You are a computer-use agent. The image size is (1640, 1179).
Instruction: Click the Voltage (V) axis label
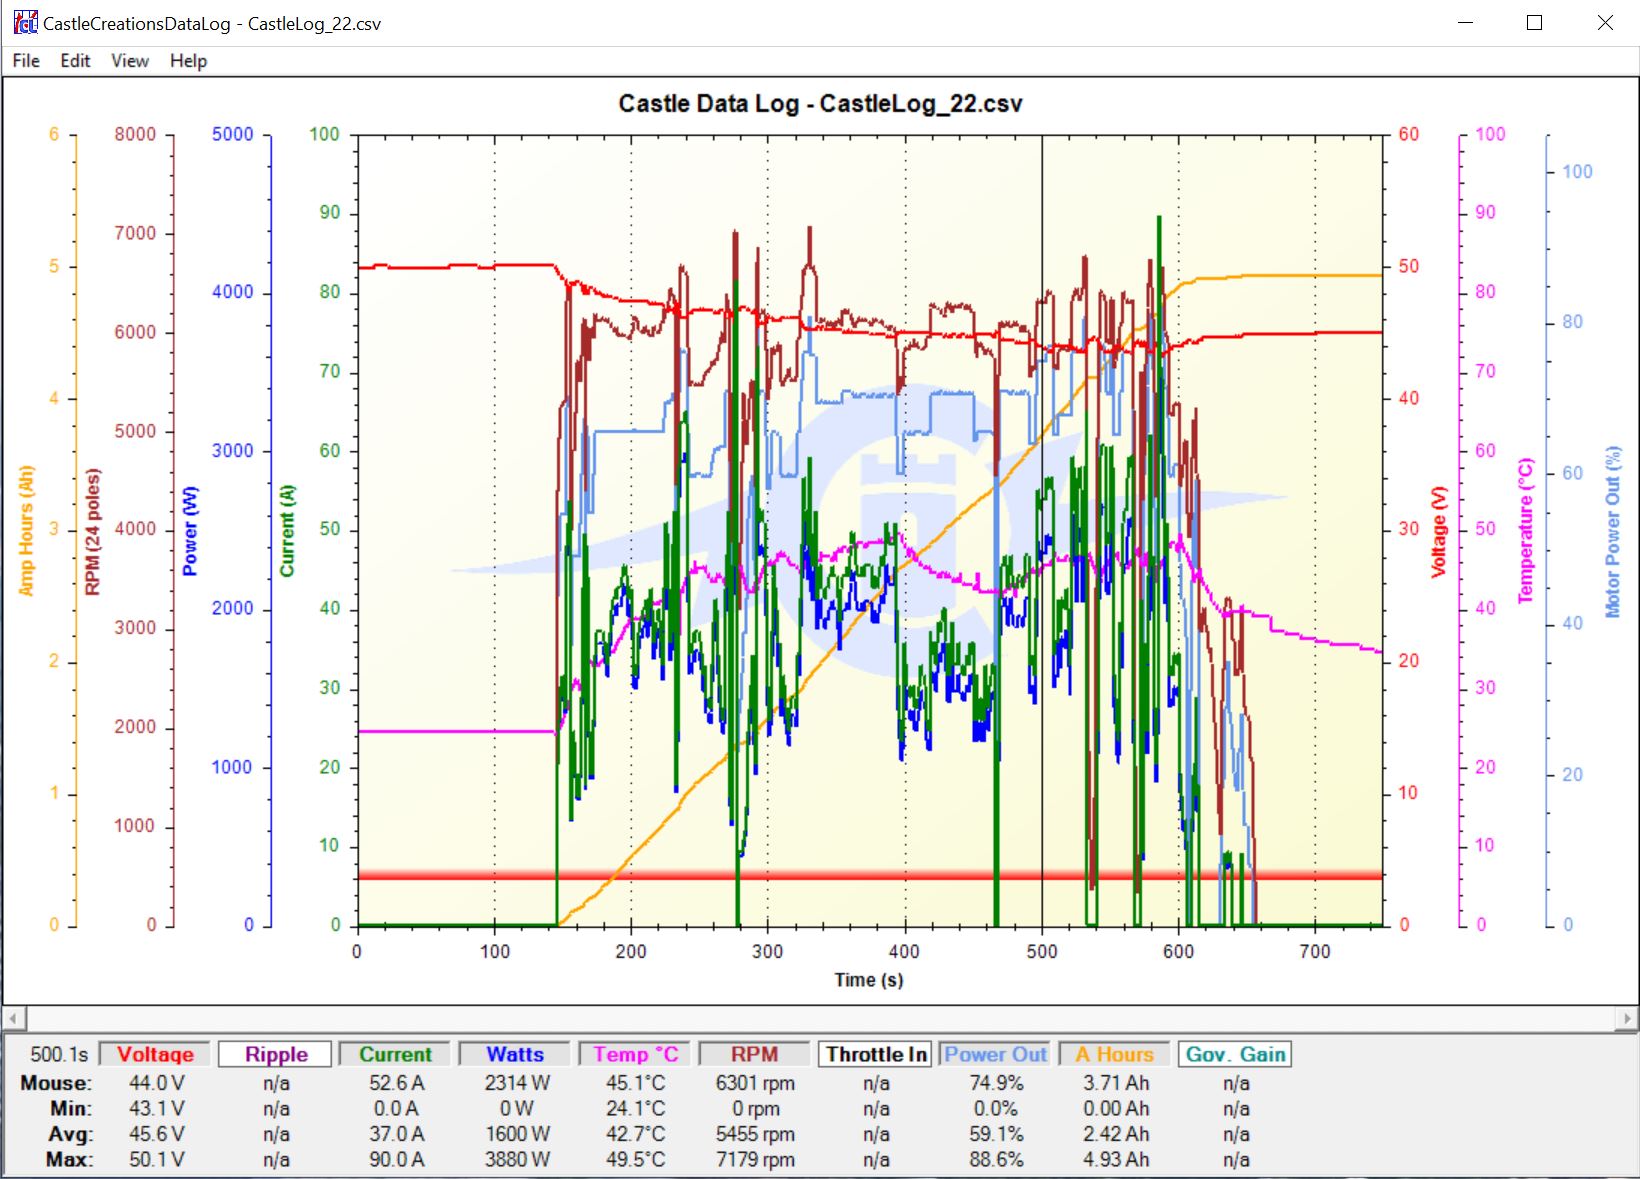[1439, 531]
